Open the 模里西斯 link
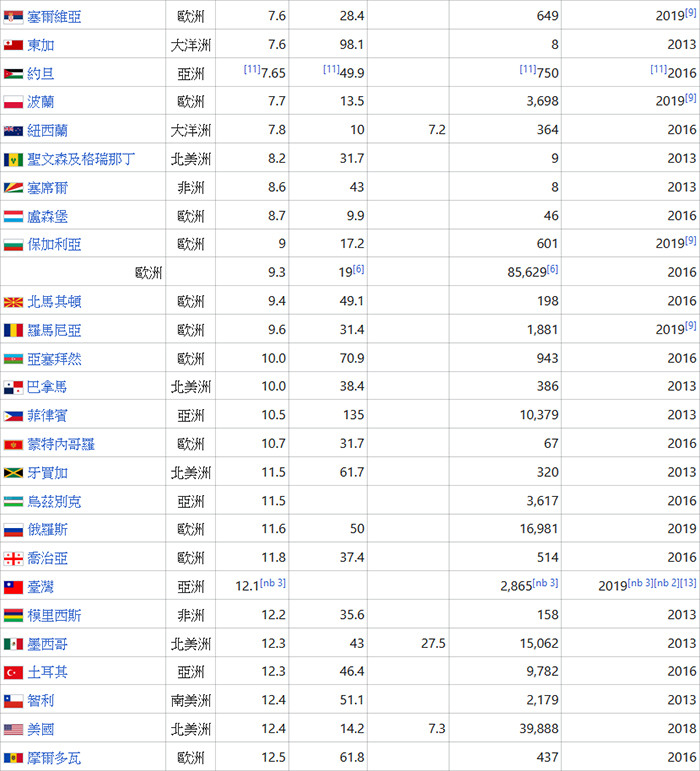The image size is (700, 771). pyautogui.click(x=54, y=616)
